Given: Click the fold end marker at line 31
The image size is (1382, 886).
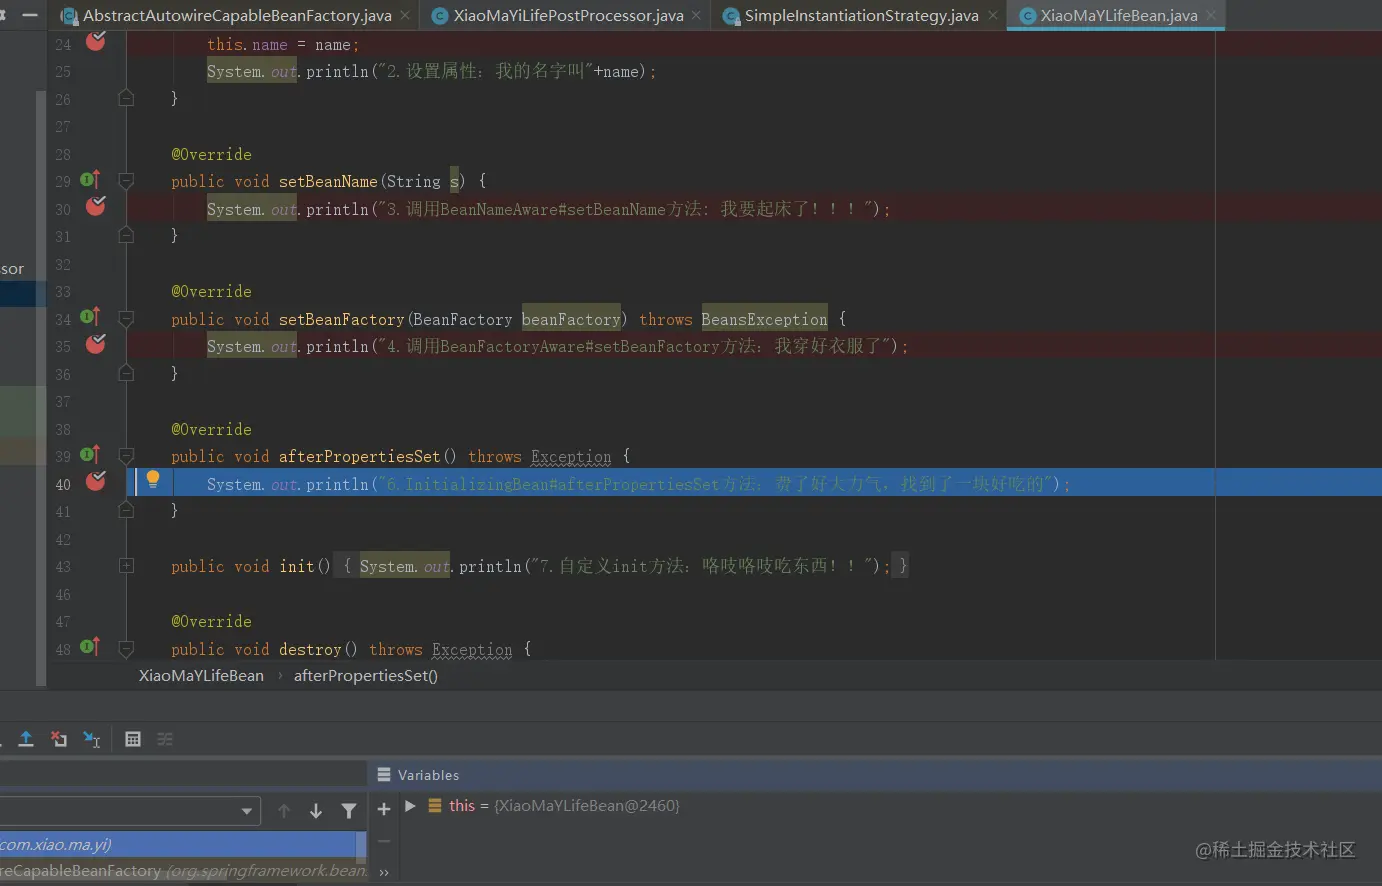Looking at the screenshot, I should pyautogui.click(x=126, y=235).
